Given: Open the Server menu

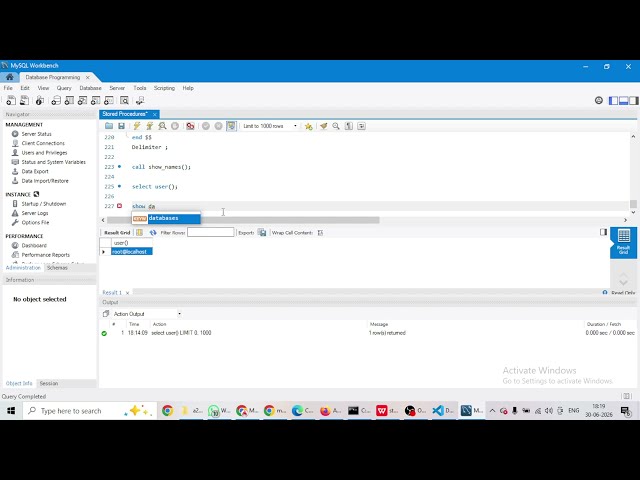Looking at the screenshot, I should (x=117, y=88).
